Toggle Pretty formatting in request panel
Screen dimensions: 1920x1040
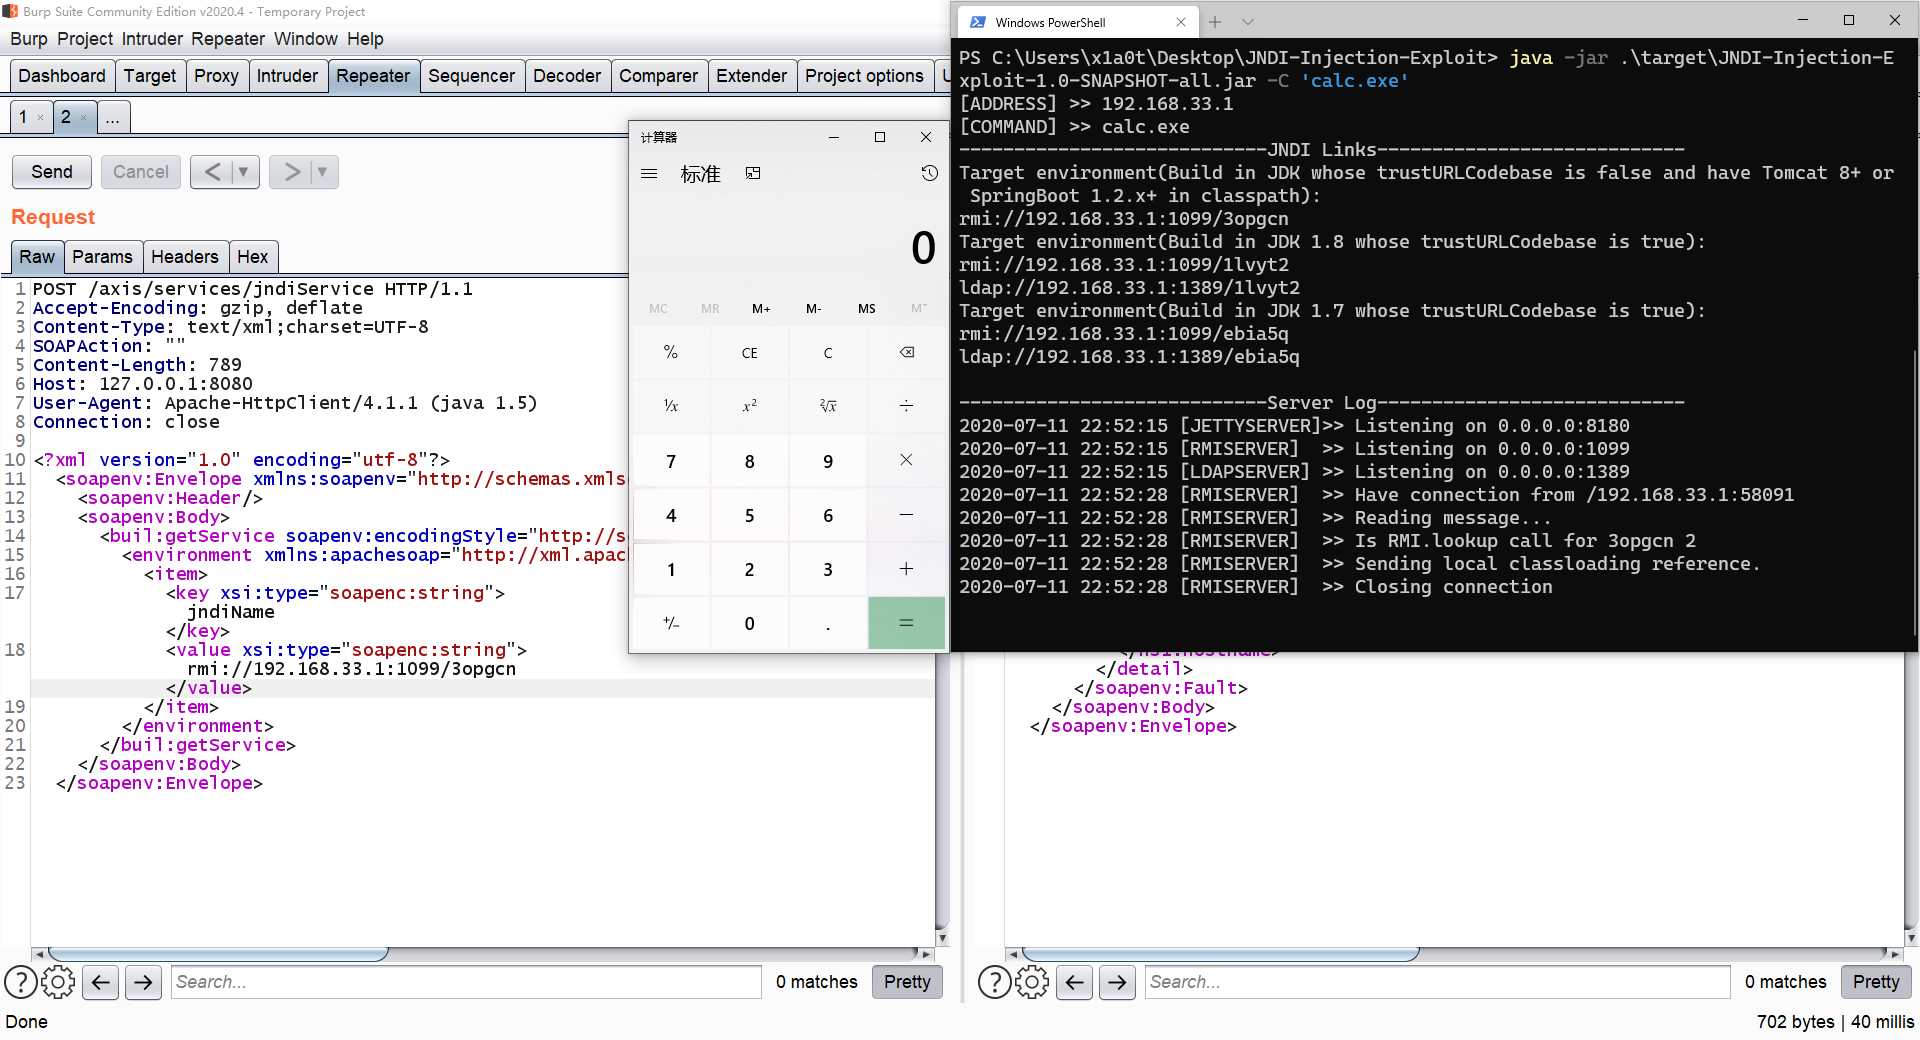(907, 982)
